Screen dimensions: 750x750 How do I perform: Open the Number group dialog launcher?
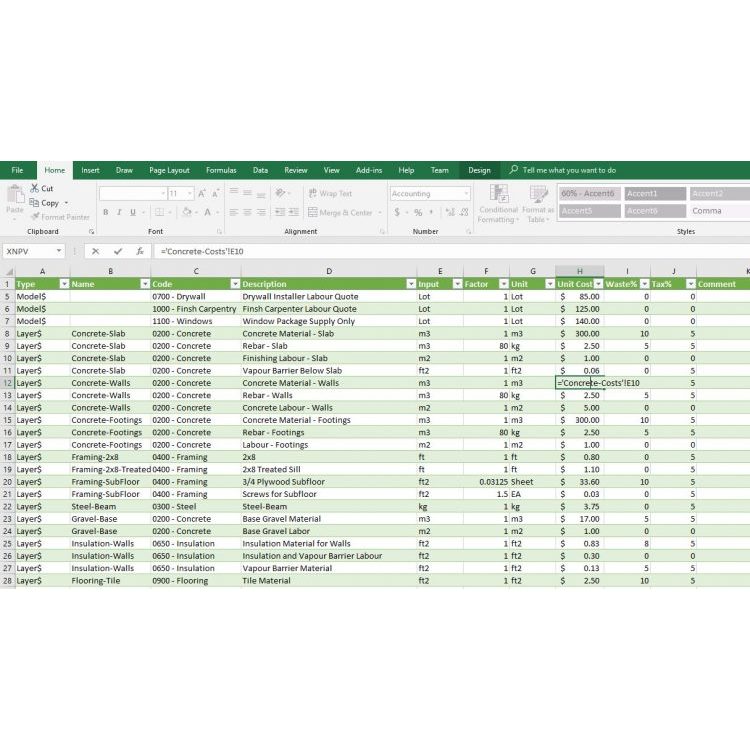(x=469, y=232)
